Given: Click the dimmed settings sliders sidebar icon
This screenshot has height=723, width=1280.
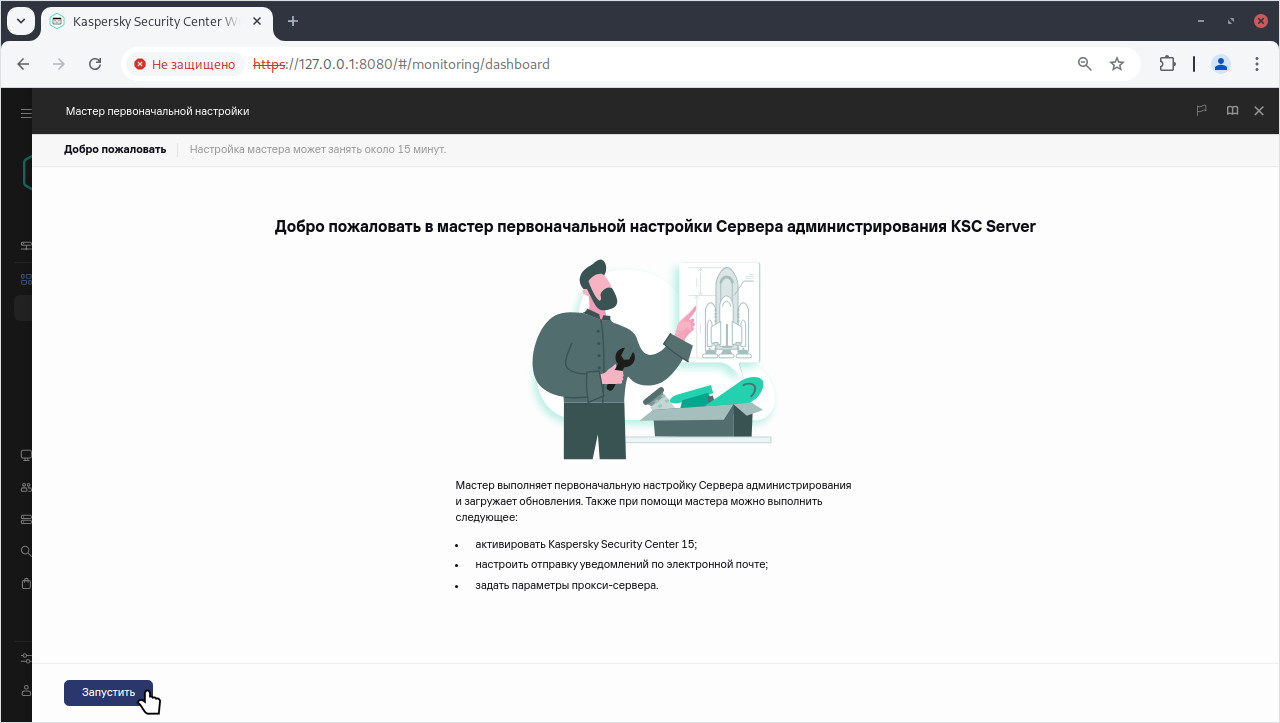Looking at the screenshot, I should (x=26, y=658).
